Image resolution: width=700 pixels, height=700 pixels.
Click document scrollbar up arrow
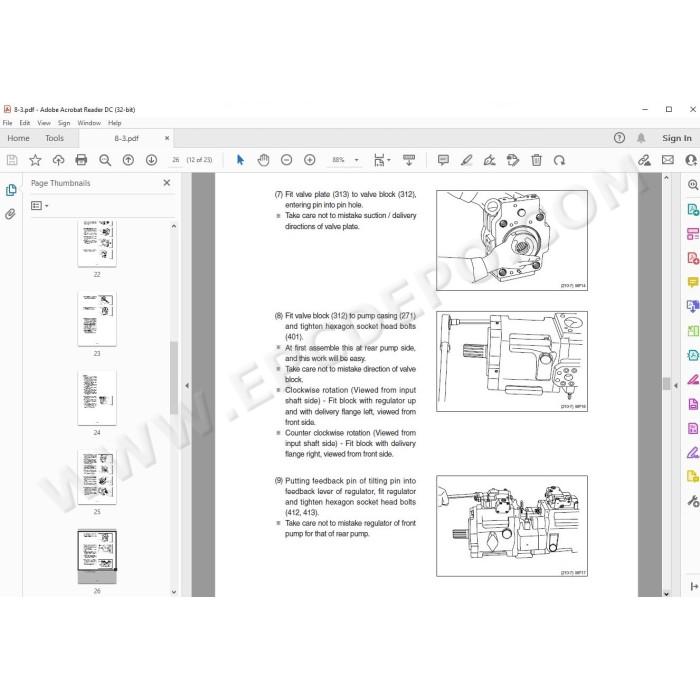tap(666, 178)
